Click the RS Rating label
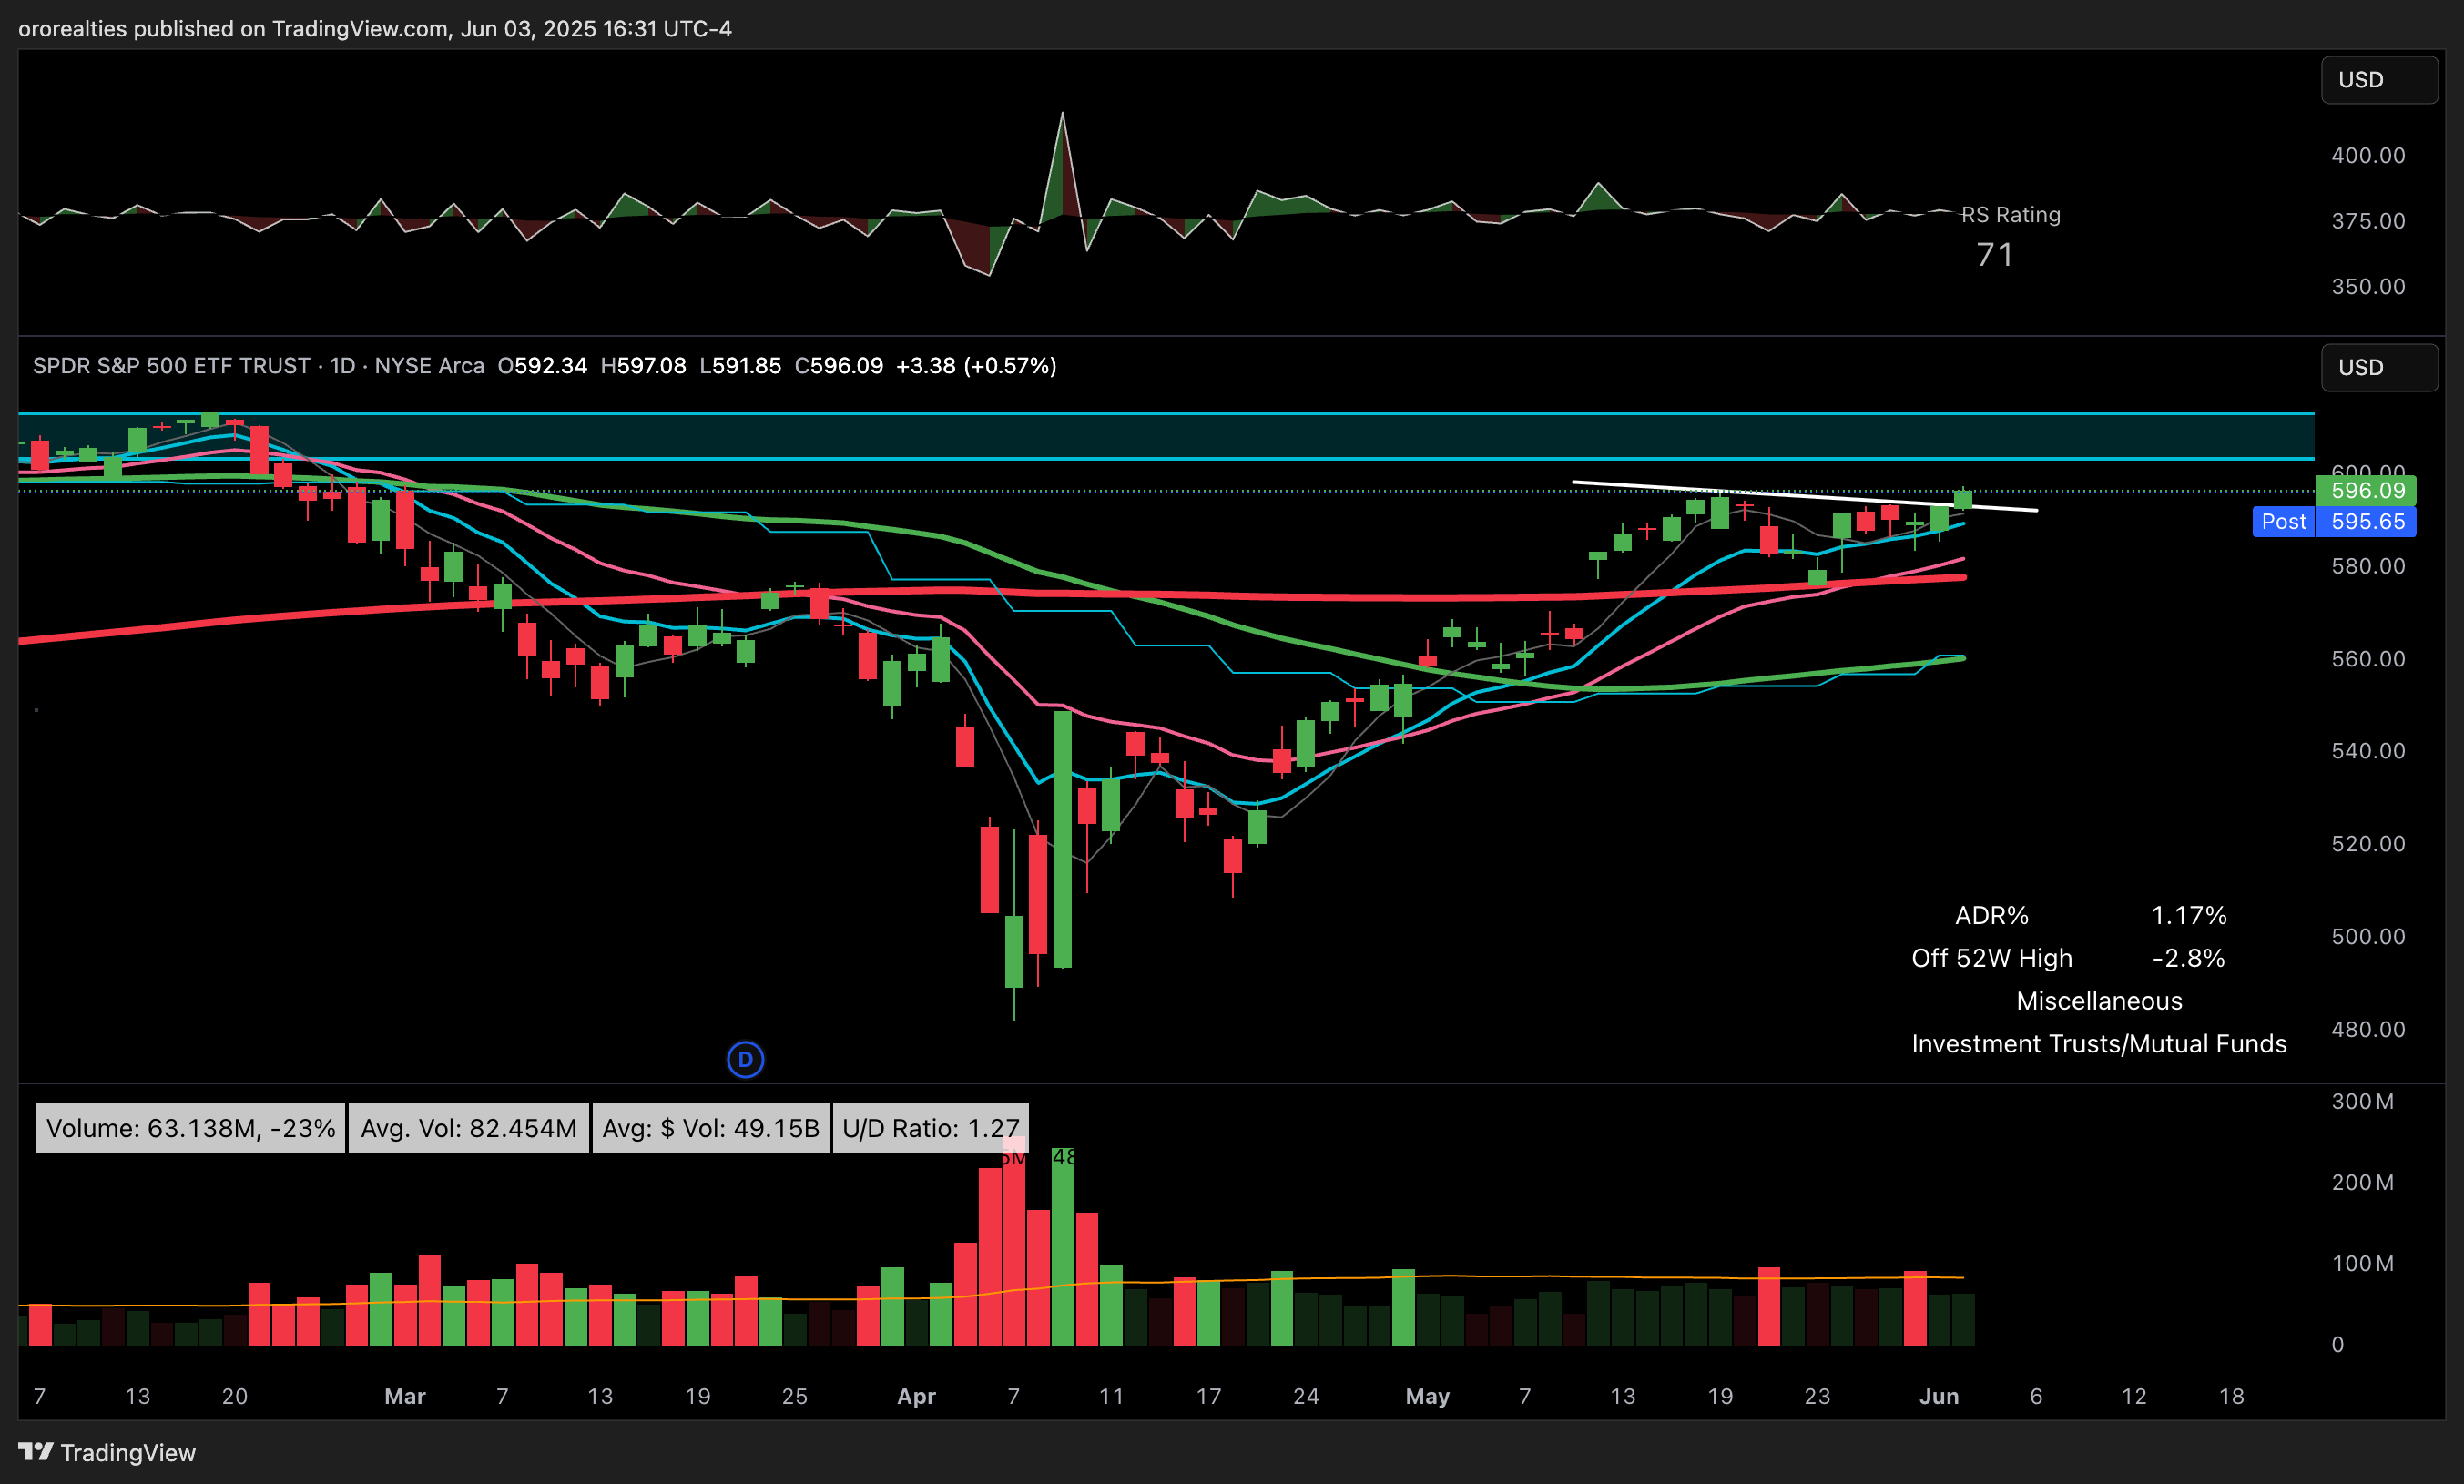This screenshot has width=2464, height=1484. pyautogui.click(x=2010, y=214)
